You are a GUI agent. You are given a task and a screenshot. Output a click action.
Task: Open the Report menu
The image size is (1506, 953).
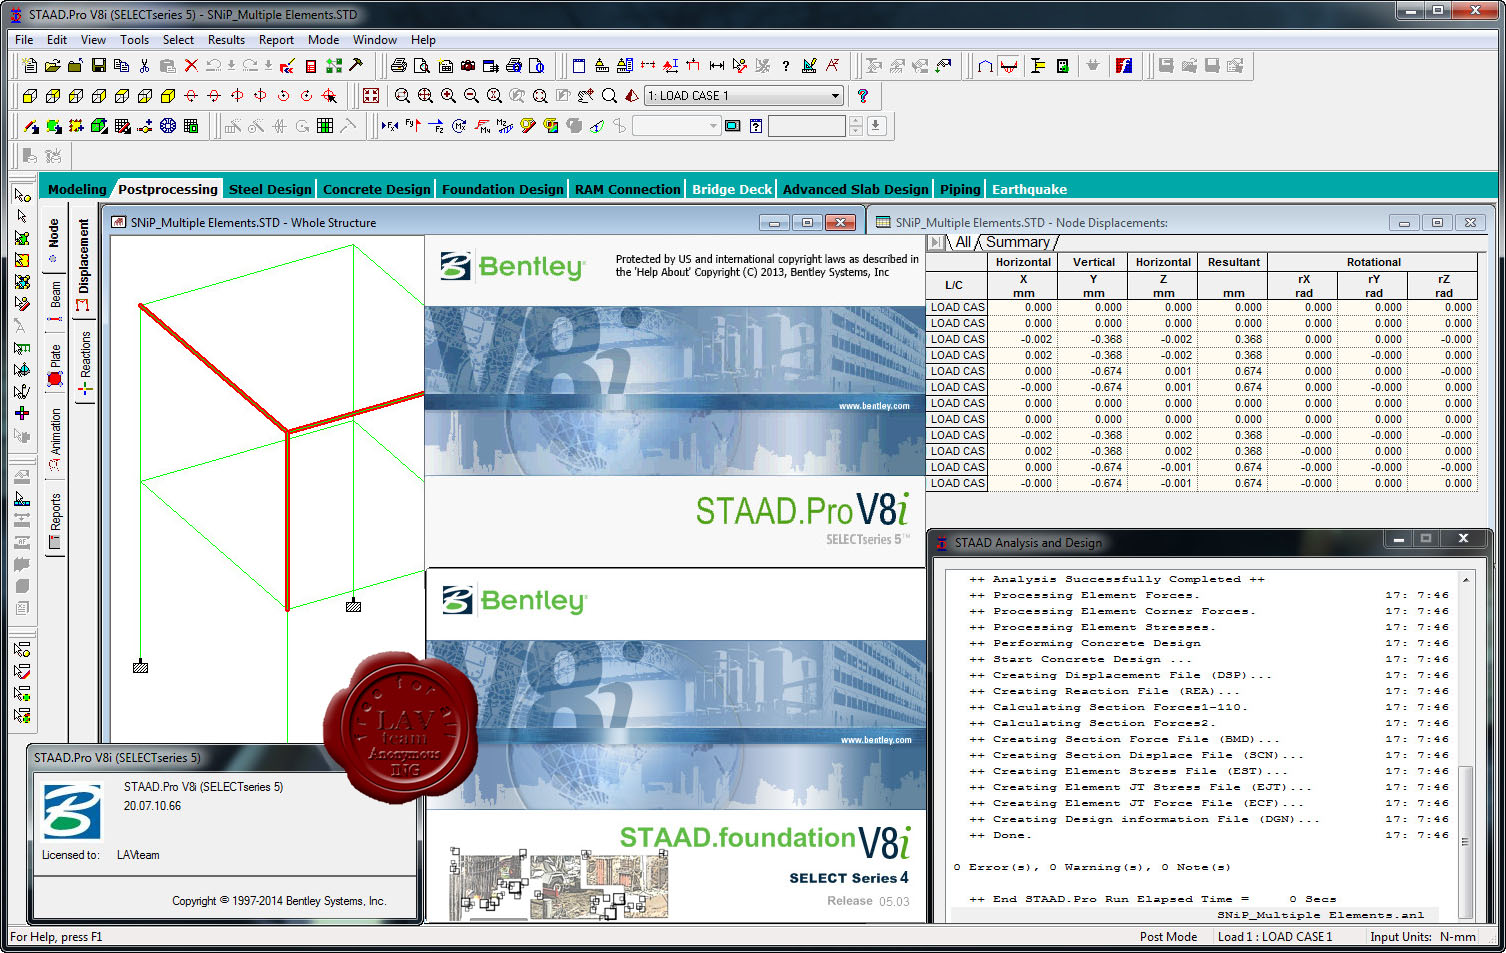point(276,40)
